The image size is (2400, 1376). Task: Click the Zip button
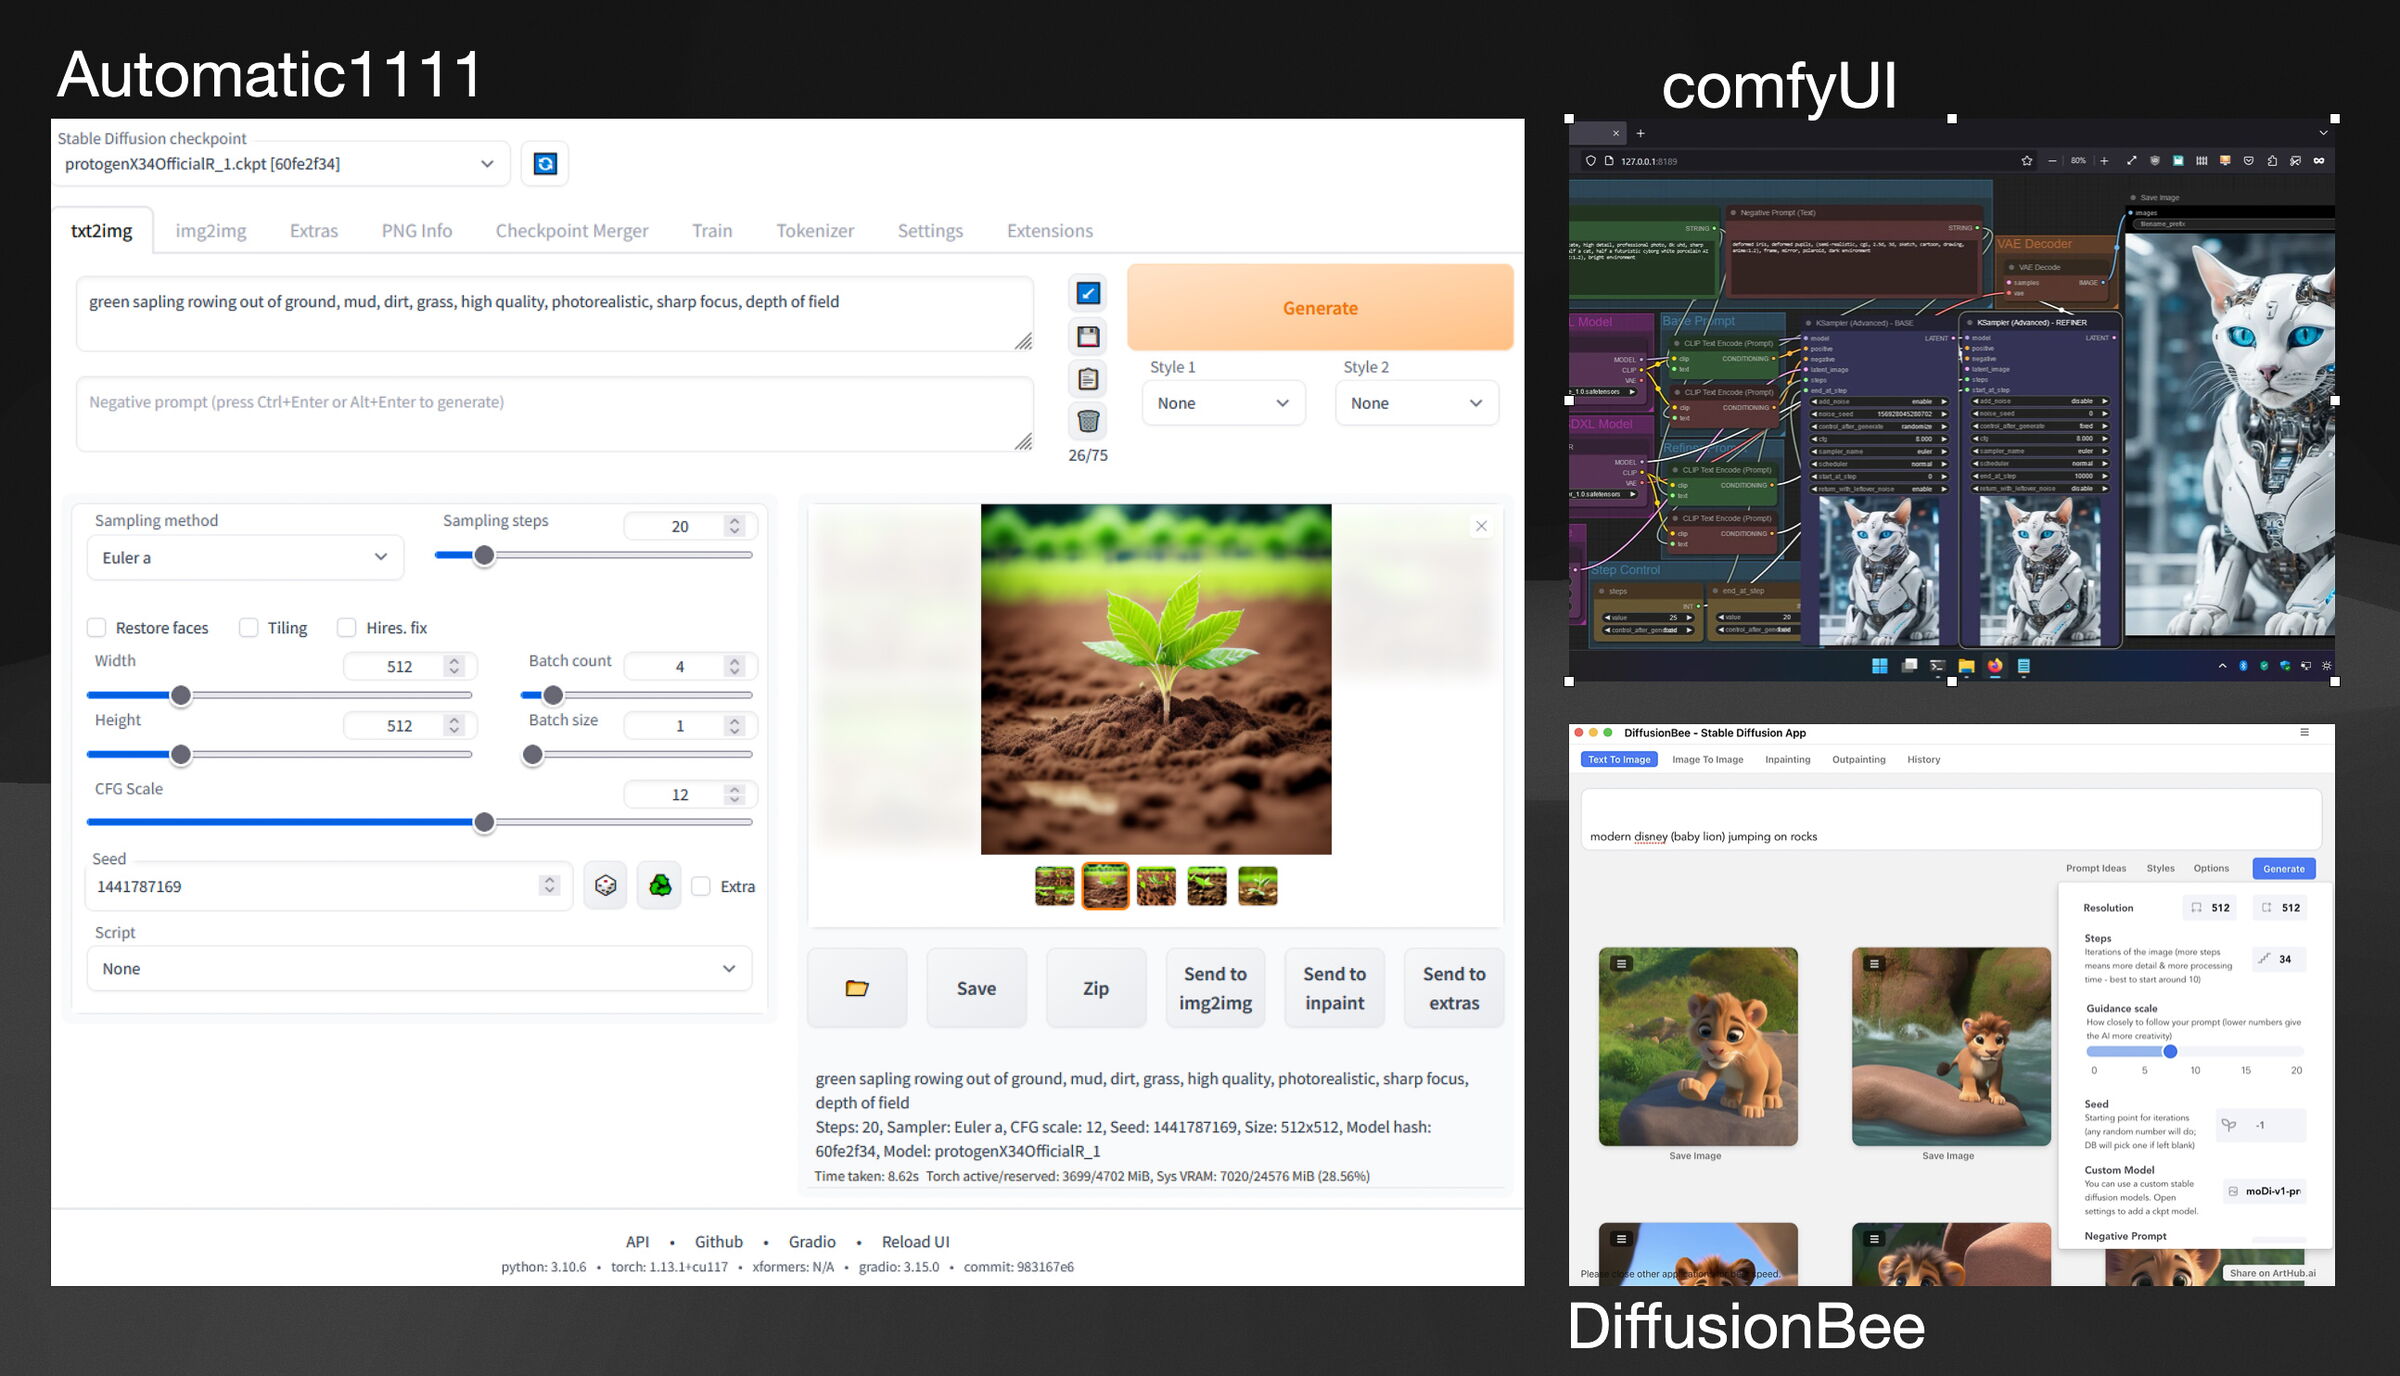coord(1096,988)
